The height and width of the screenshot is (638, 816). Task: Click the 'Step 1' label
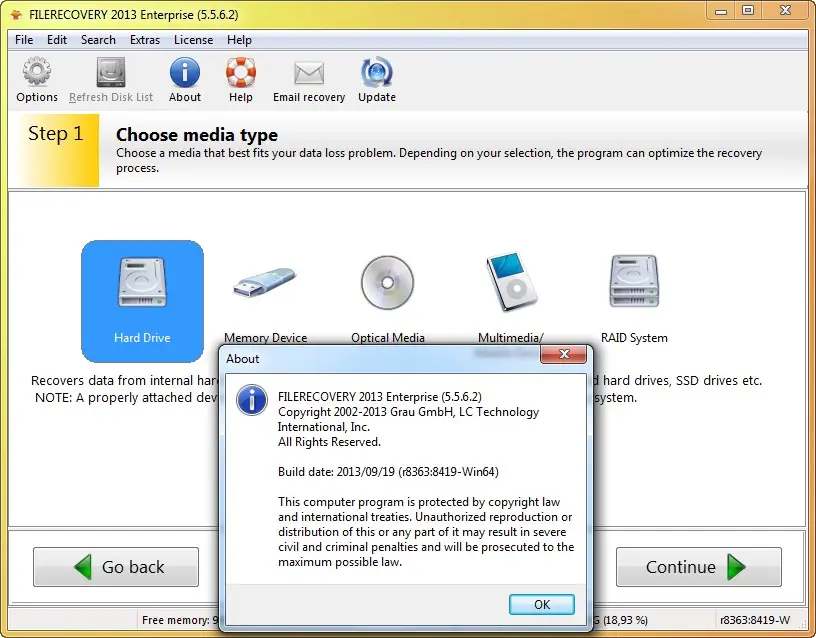[x=55, y=134]
